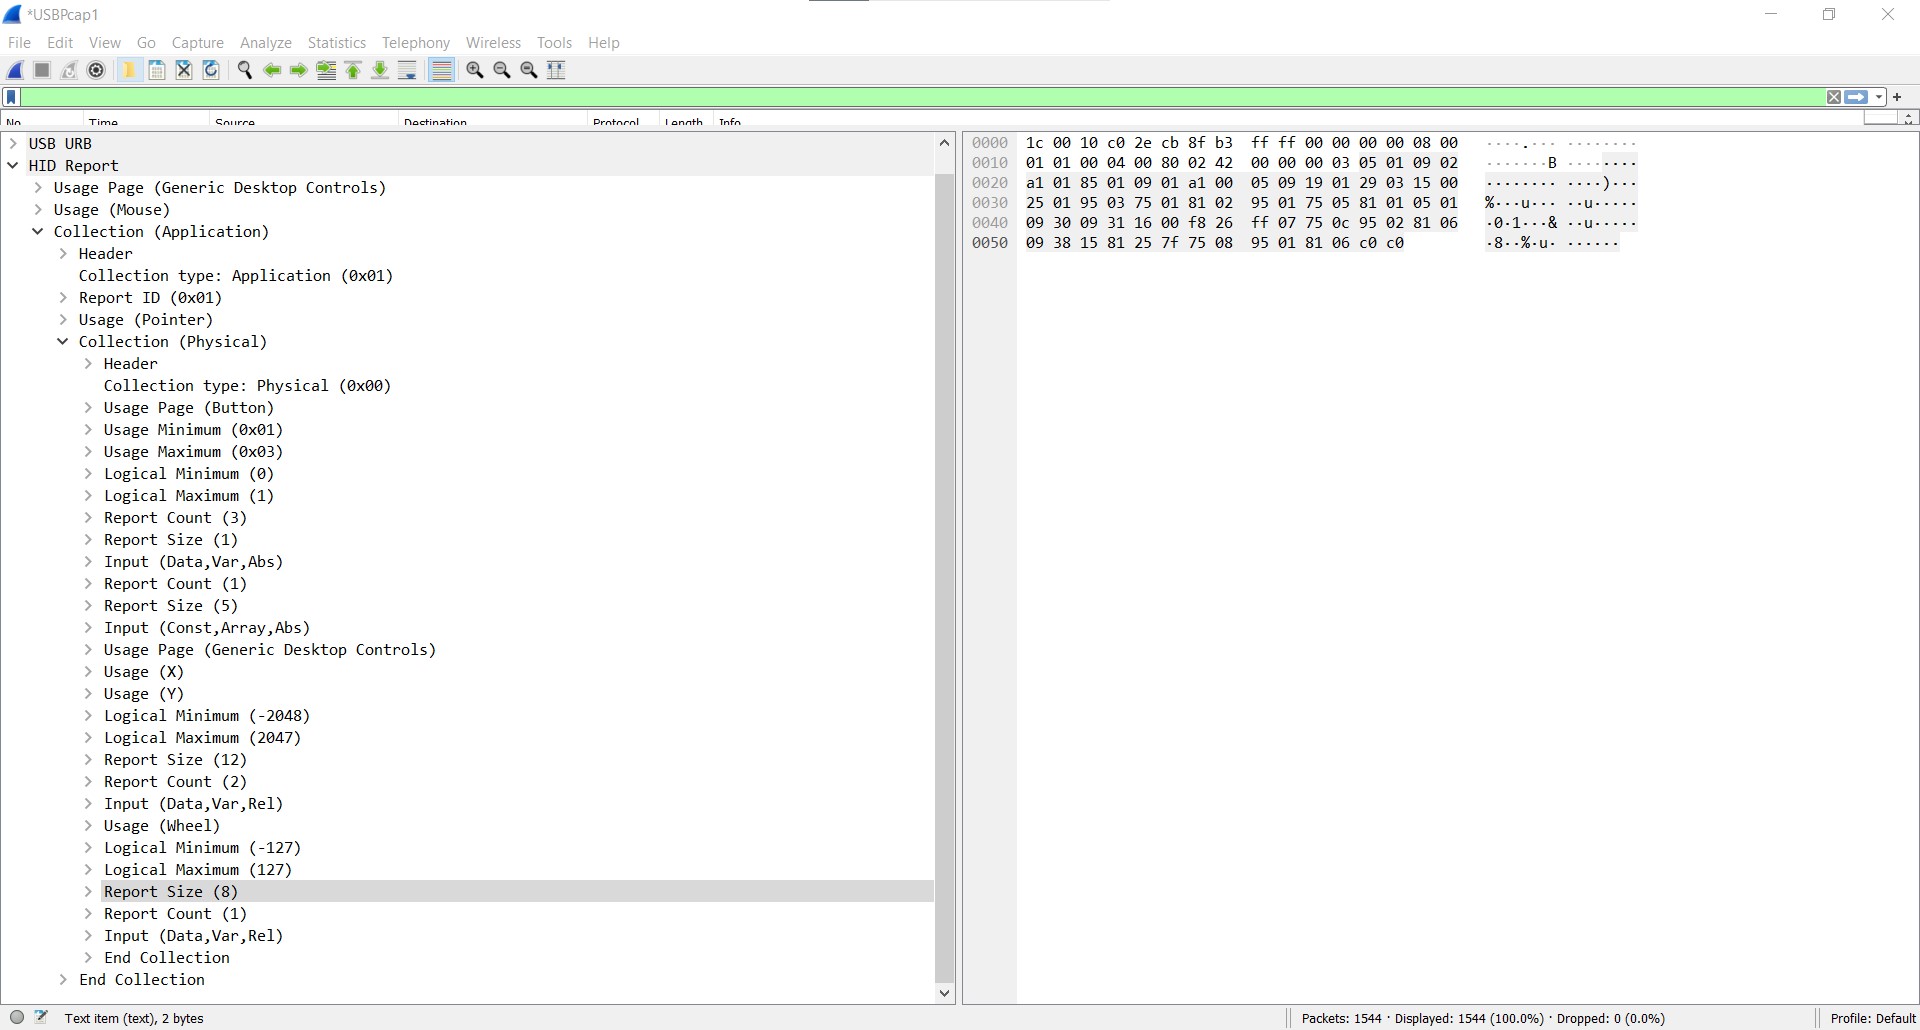Collapse the HID Report node
The height and width of the screenshot is (1030, 1920).
[x=13, y=166]
